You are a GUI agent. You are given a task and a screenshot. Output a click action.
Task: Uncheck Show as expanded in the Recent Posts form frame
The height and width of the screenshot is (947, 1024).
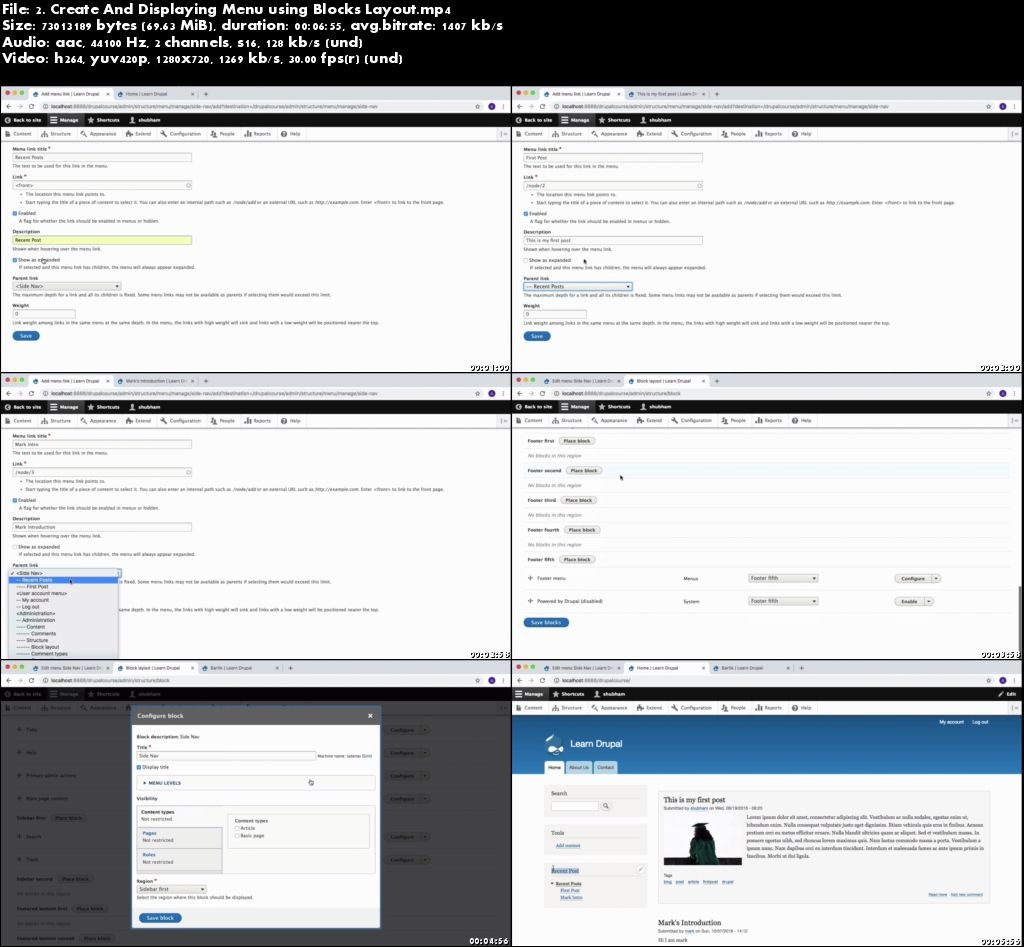[14, 260]
